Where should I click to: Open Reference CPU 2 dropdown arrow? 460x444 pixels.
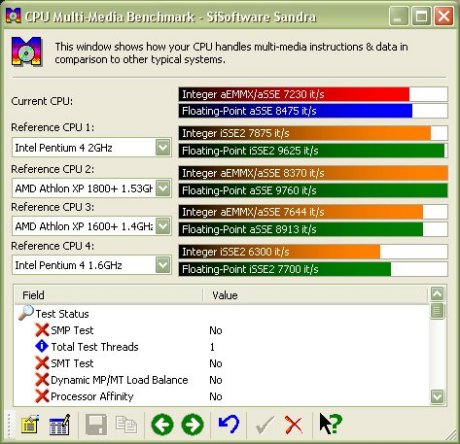coord(163,188)
